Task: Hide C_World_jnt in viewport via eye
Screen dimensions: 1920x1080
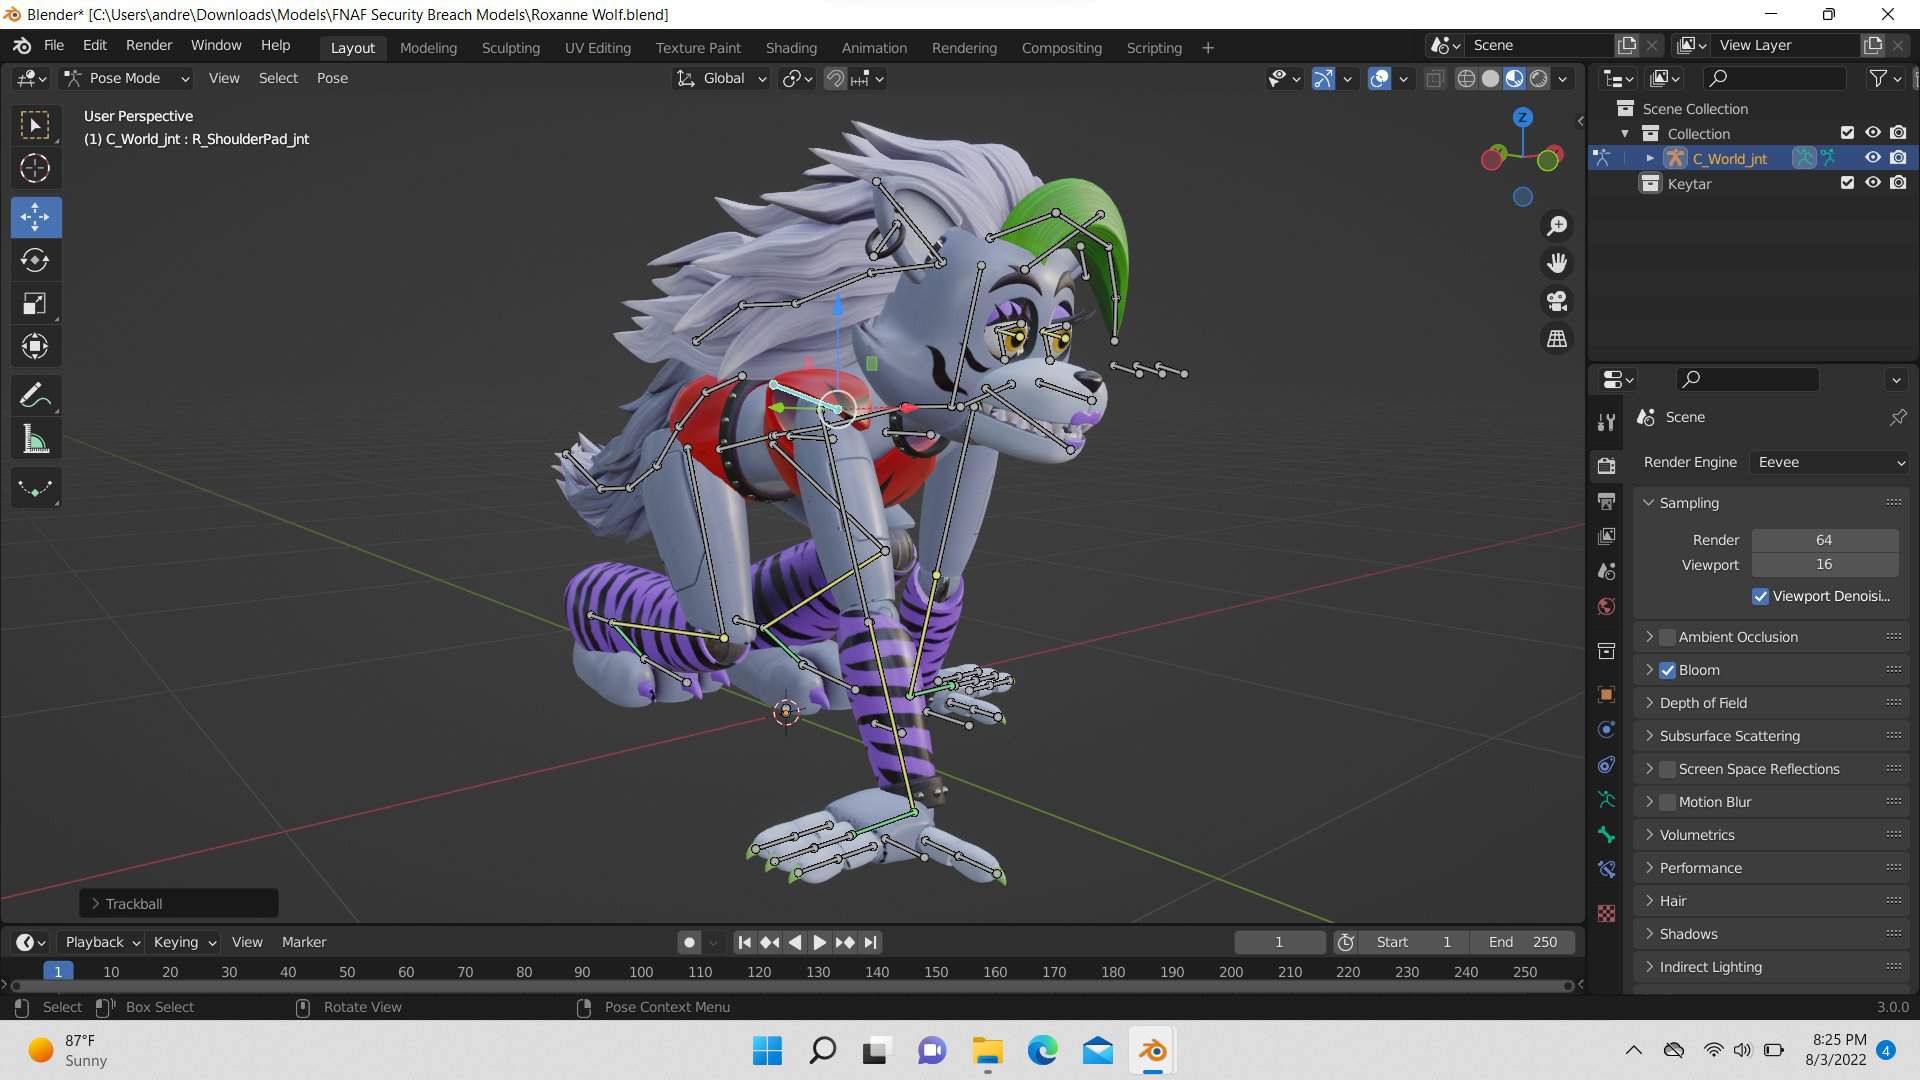Action: pos(1873,158)
